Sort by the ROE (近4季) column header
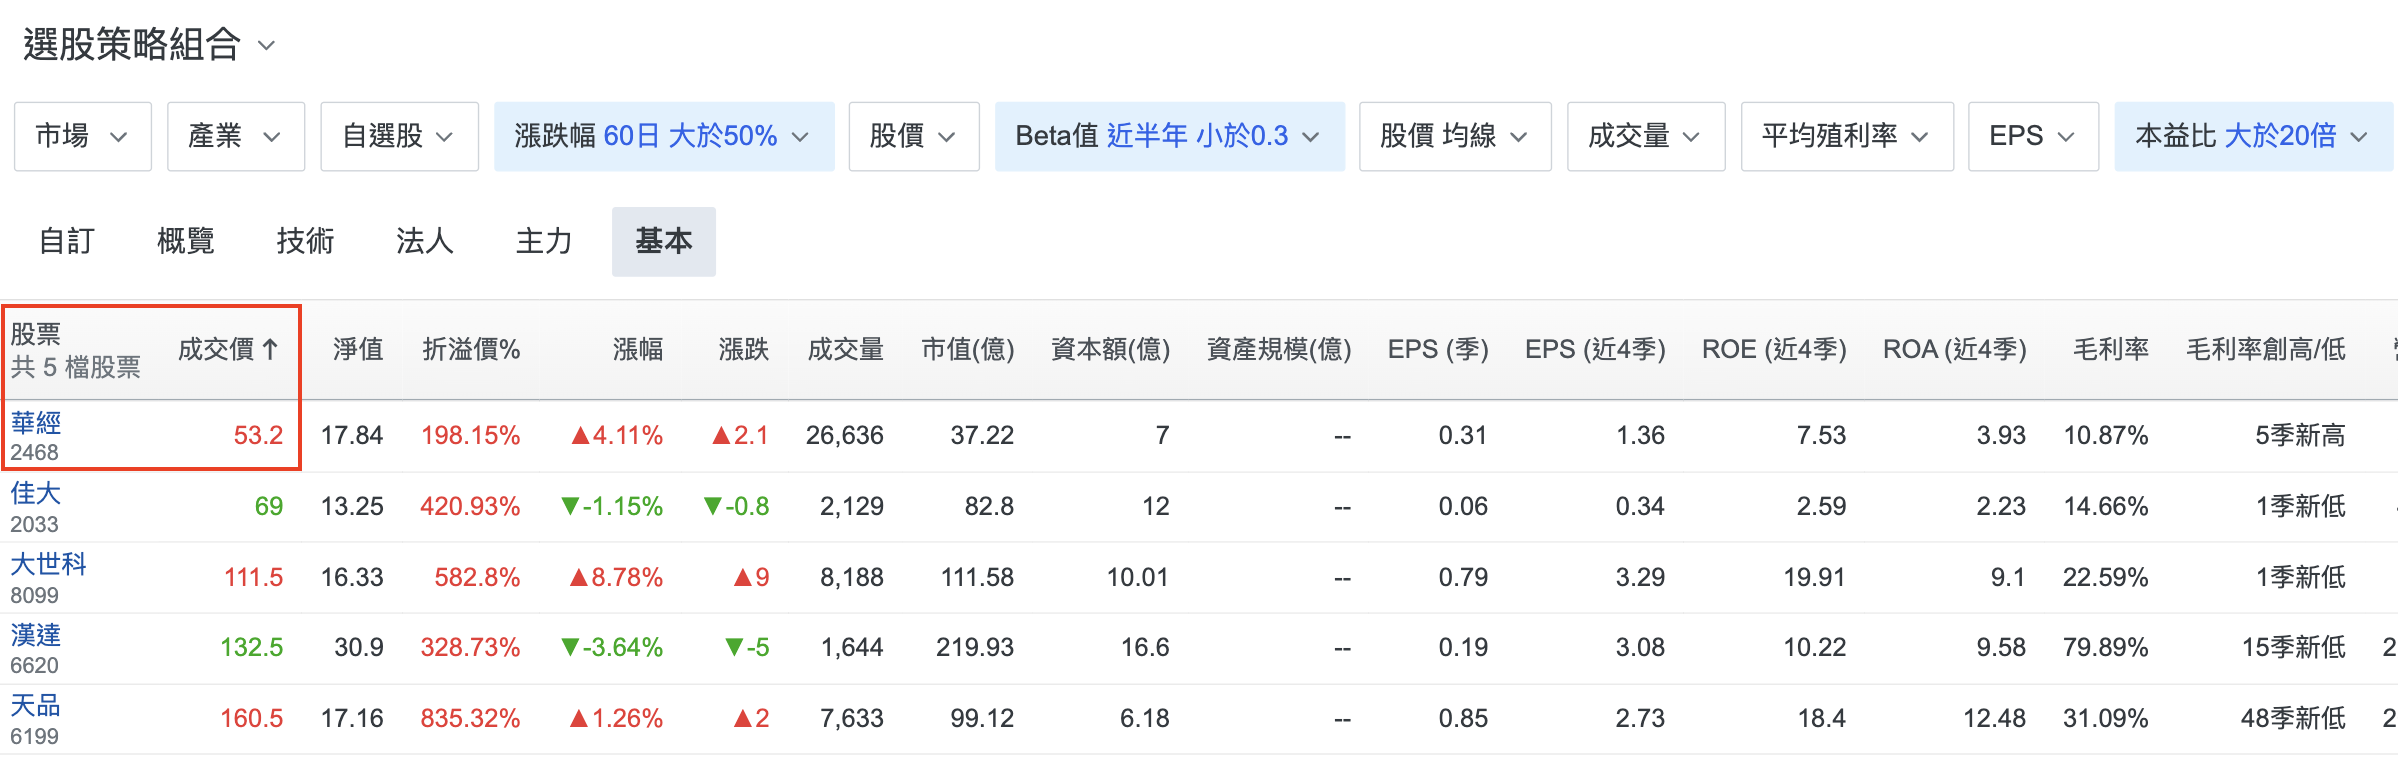The image size is (2398, 760). coord(1774,350)
